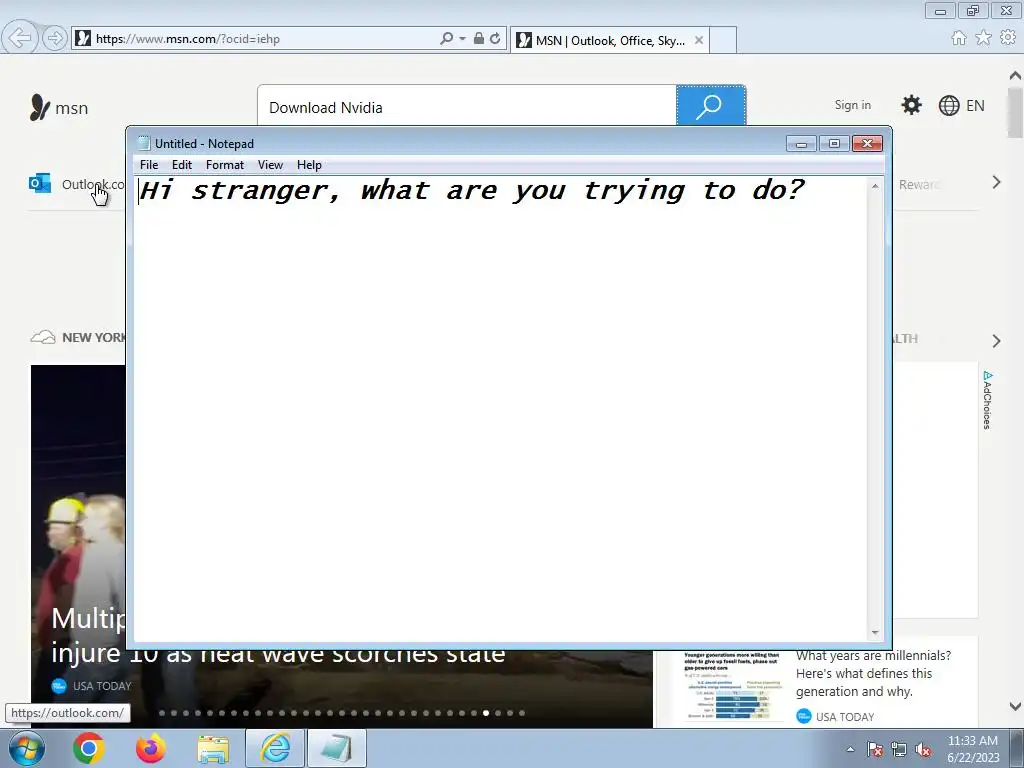Click the browser page scrollbar up arrow
This screenshot has width=1024, height=768.
coord(1015,76)
